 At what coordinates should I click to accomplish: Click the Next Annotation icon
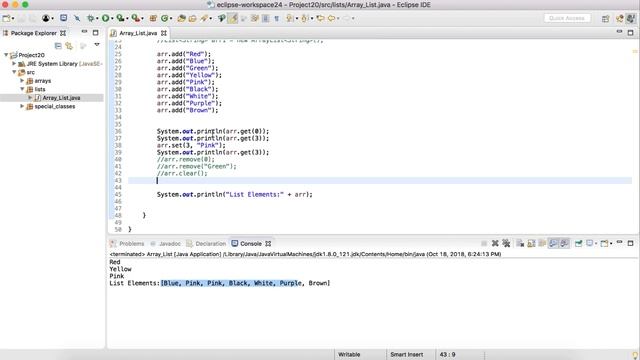pos(290,18)
